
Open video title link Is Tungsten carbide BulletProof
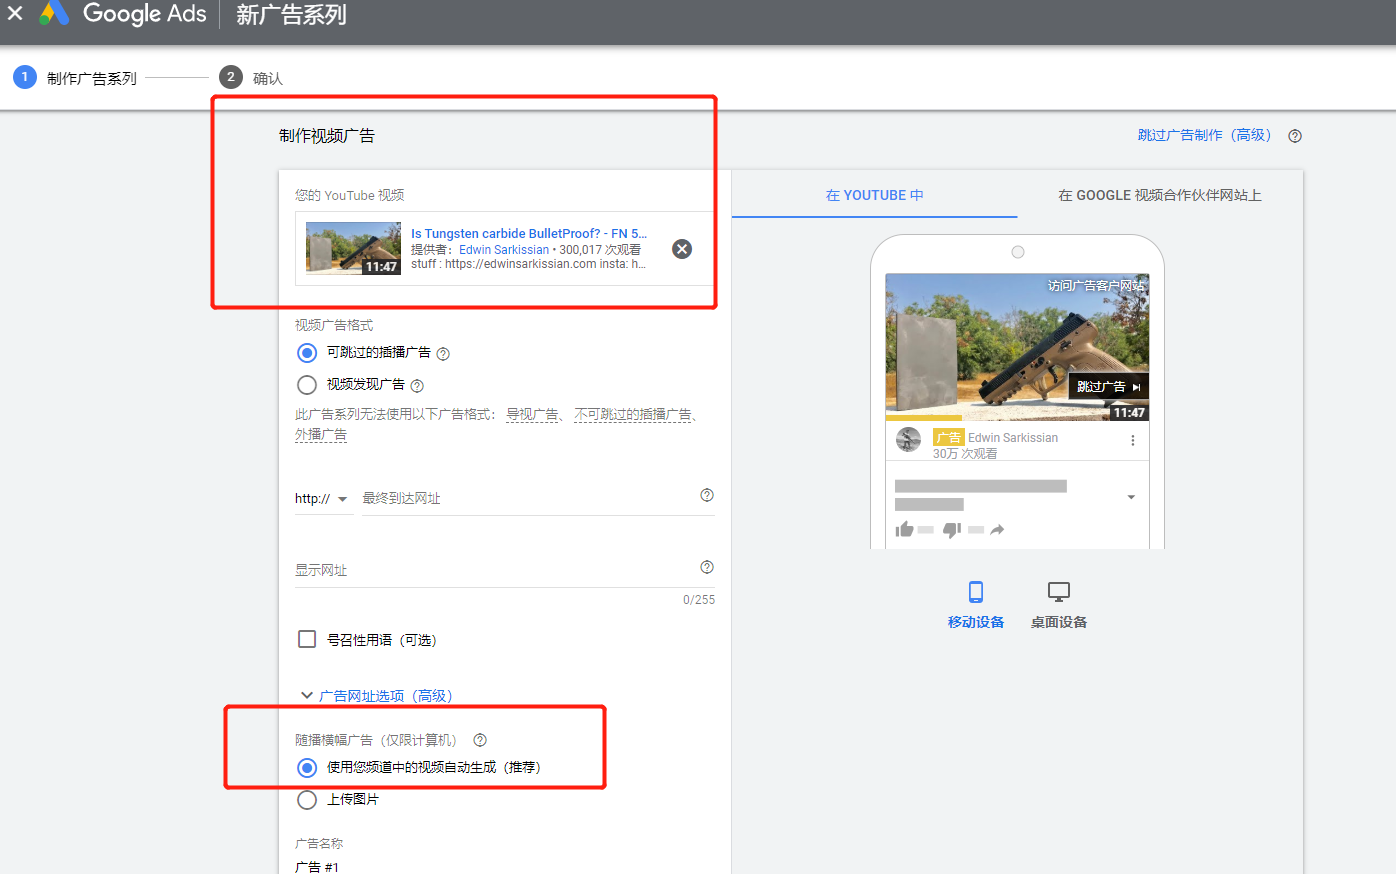529,233
